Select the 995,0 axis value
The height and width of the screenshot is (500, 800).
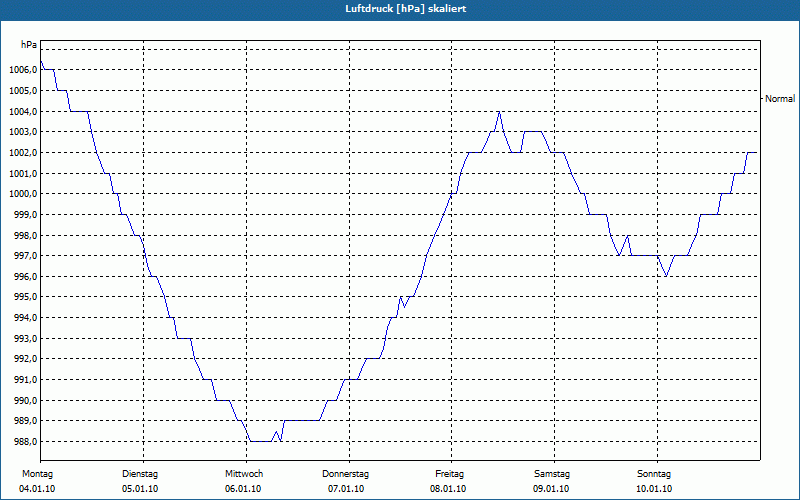click(x=26, y=297)
